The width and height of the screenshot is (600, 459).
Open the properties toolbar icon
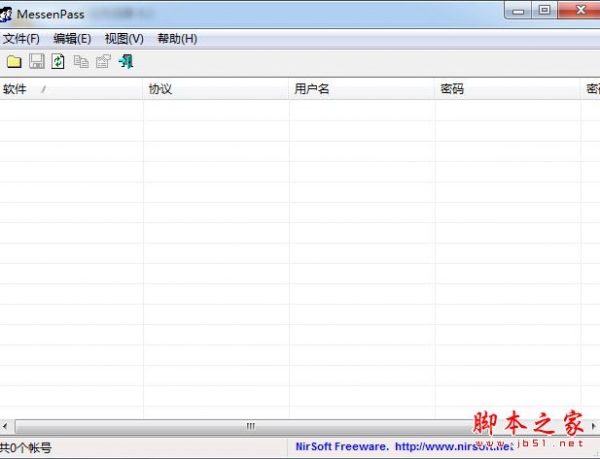pos(103,62)
